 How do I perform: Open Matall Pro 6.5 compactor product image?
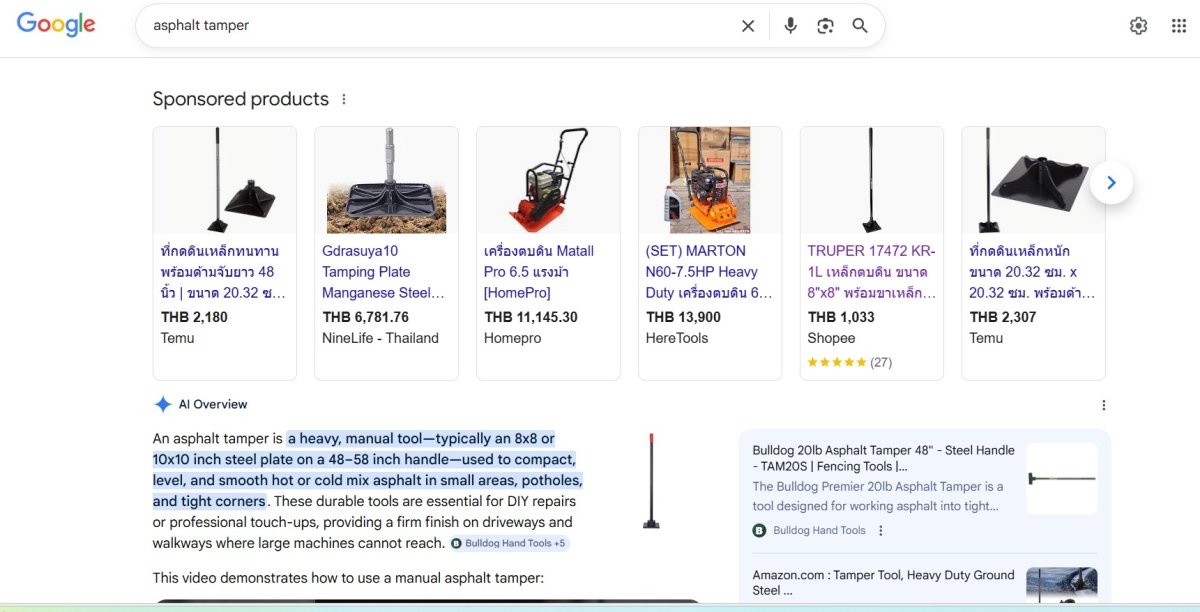(549, 180)
